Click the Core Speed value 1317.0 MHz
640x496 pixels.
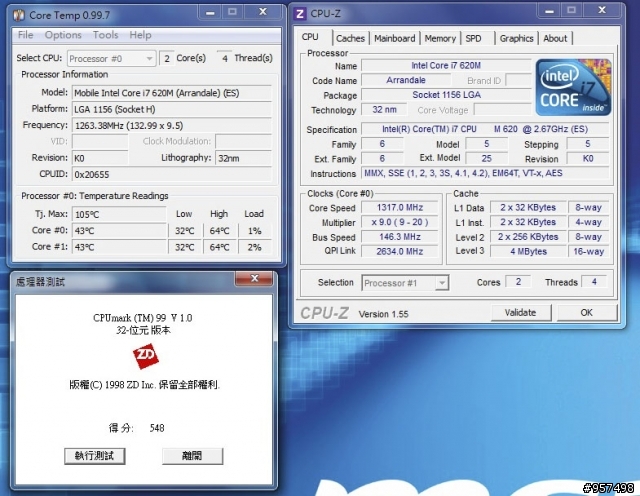coord(400,208)
